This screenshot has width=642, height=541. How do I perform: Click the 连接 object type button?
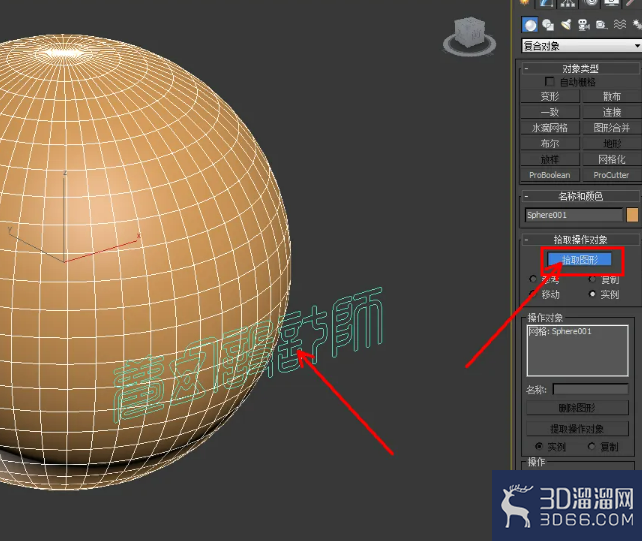point(612,112)
